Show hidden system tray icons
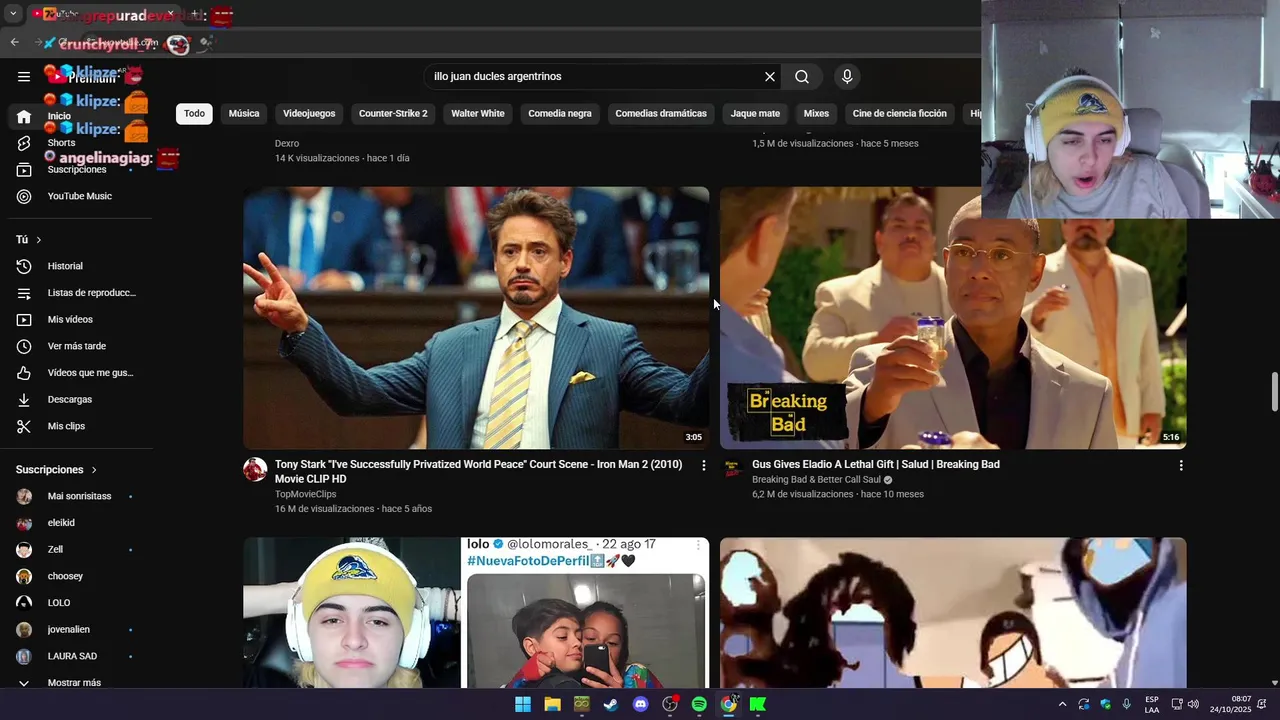Viewport: 1280px width, 720px height. 1062,704
